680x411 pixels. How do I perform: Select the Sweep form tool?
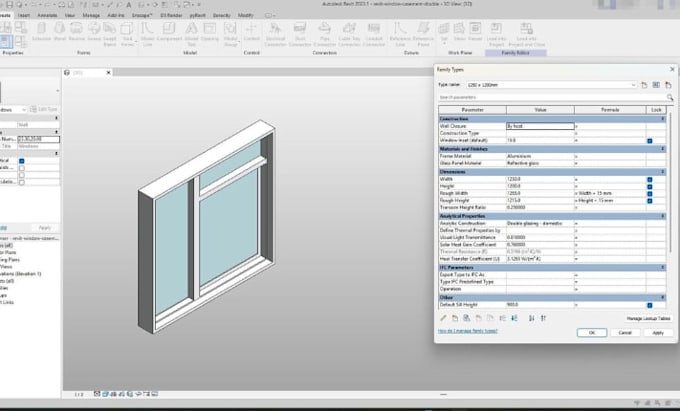(x=94, y=33)
